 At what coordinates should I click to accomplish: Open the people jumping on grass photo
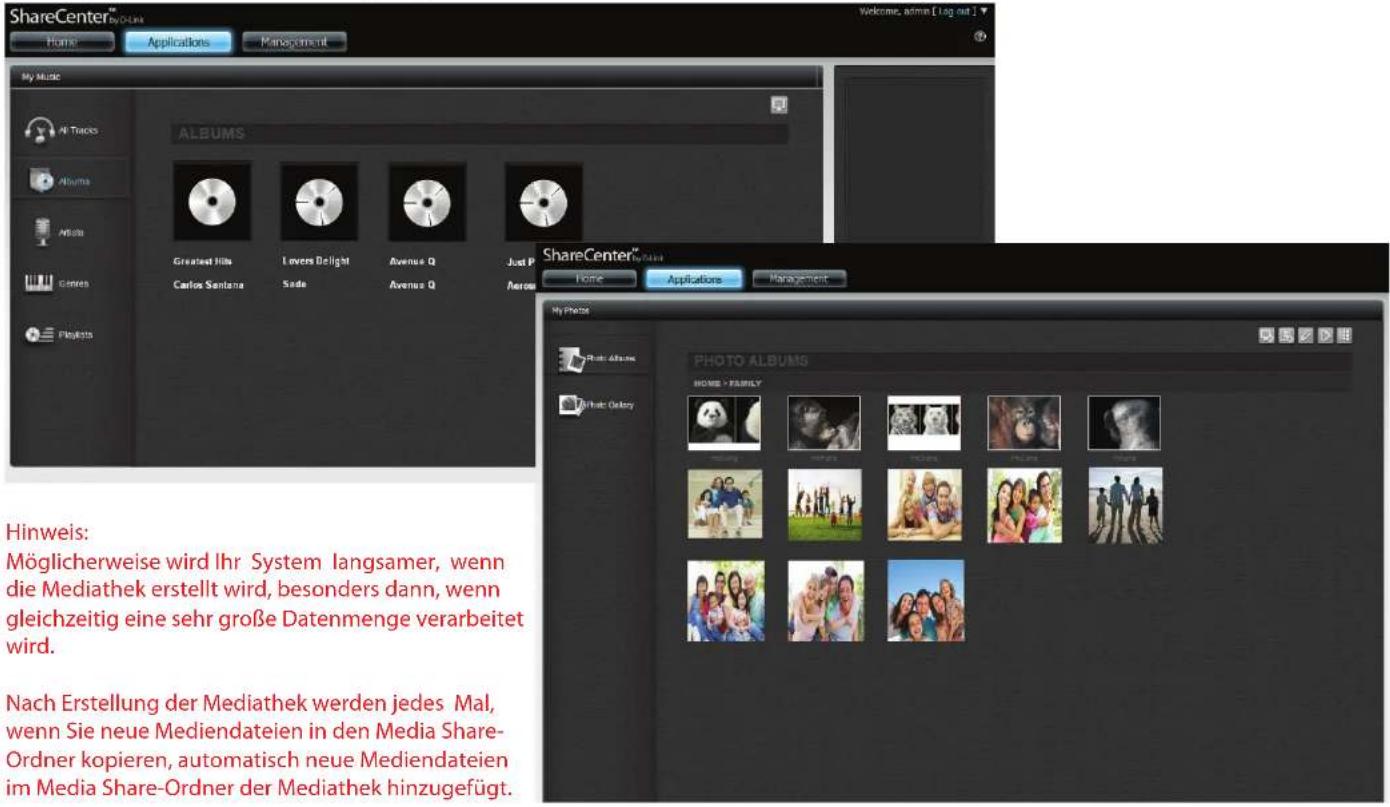tap(825, 505)
